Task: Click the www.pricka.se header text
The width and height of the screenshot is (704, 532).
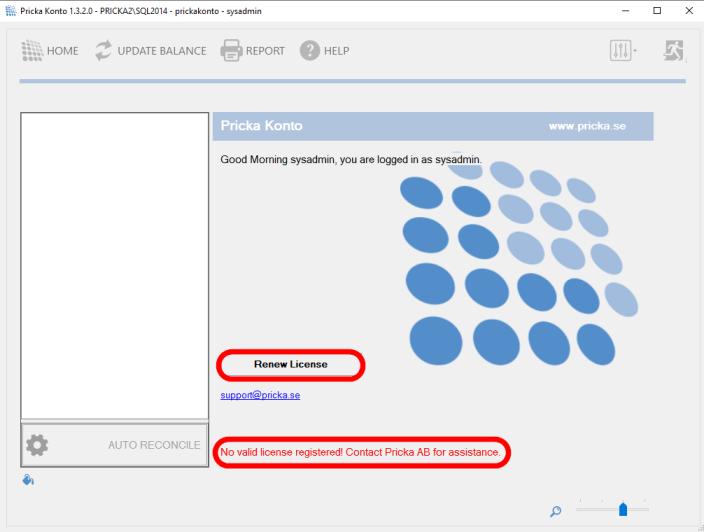Action: pyautogui.click(x=587, y=126)
